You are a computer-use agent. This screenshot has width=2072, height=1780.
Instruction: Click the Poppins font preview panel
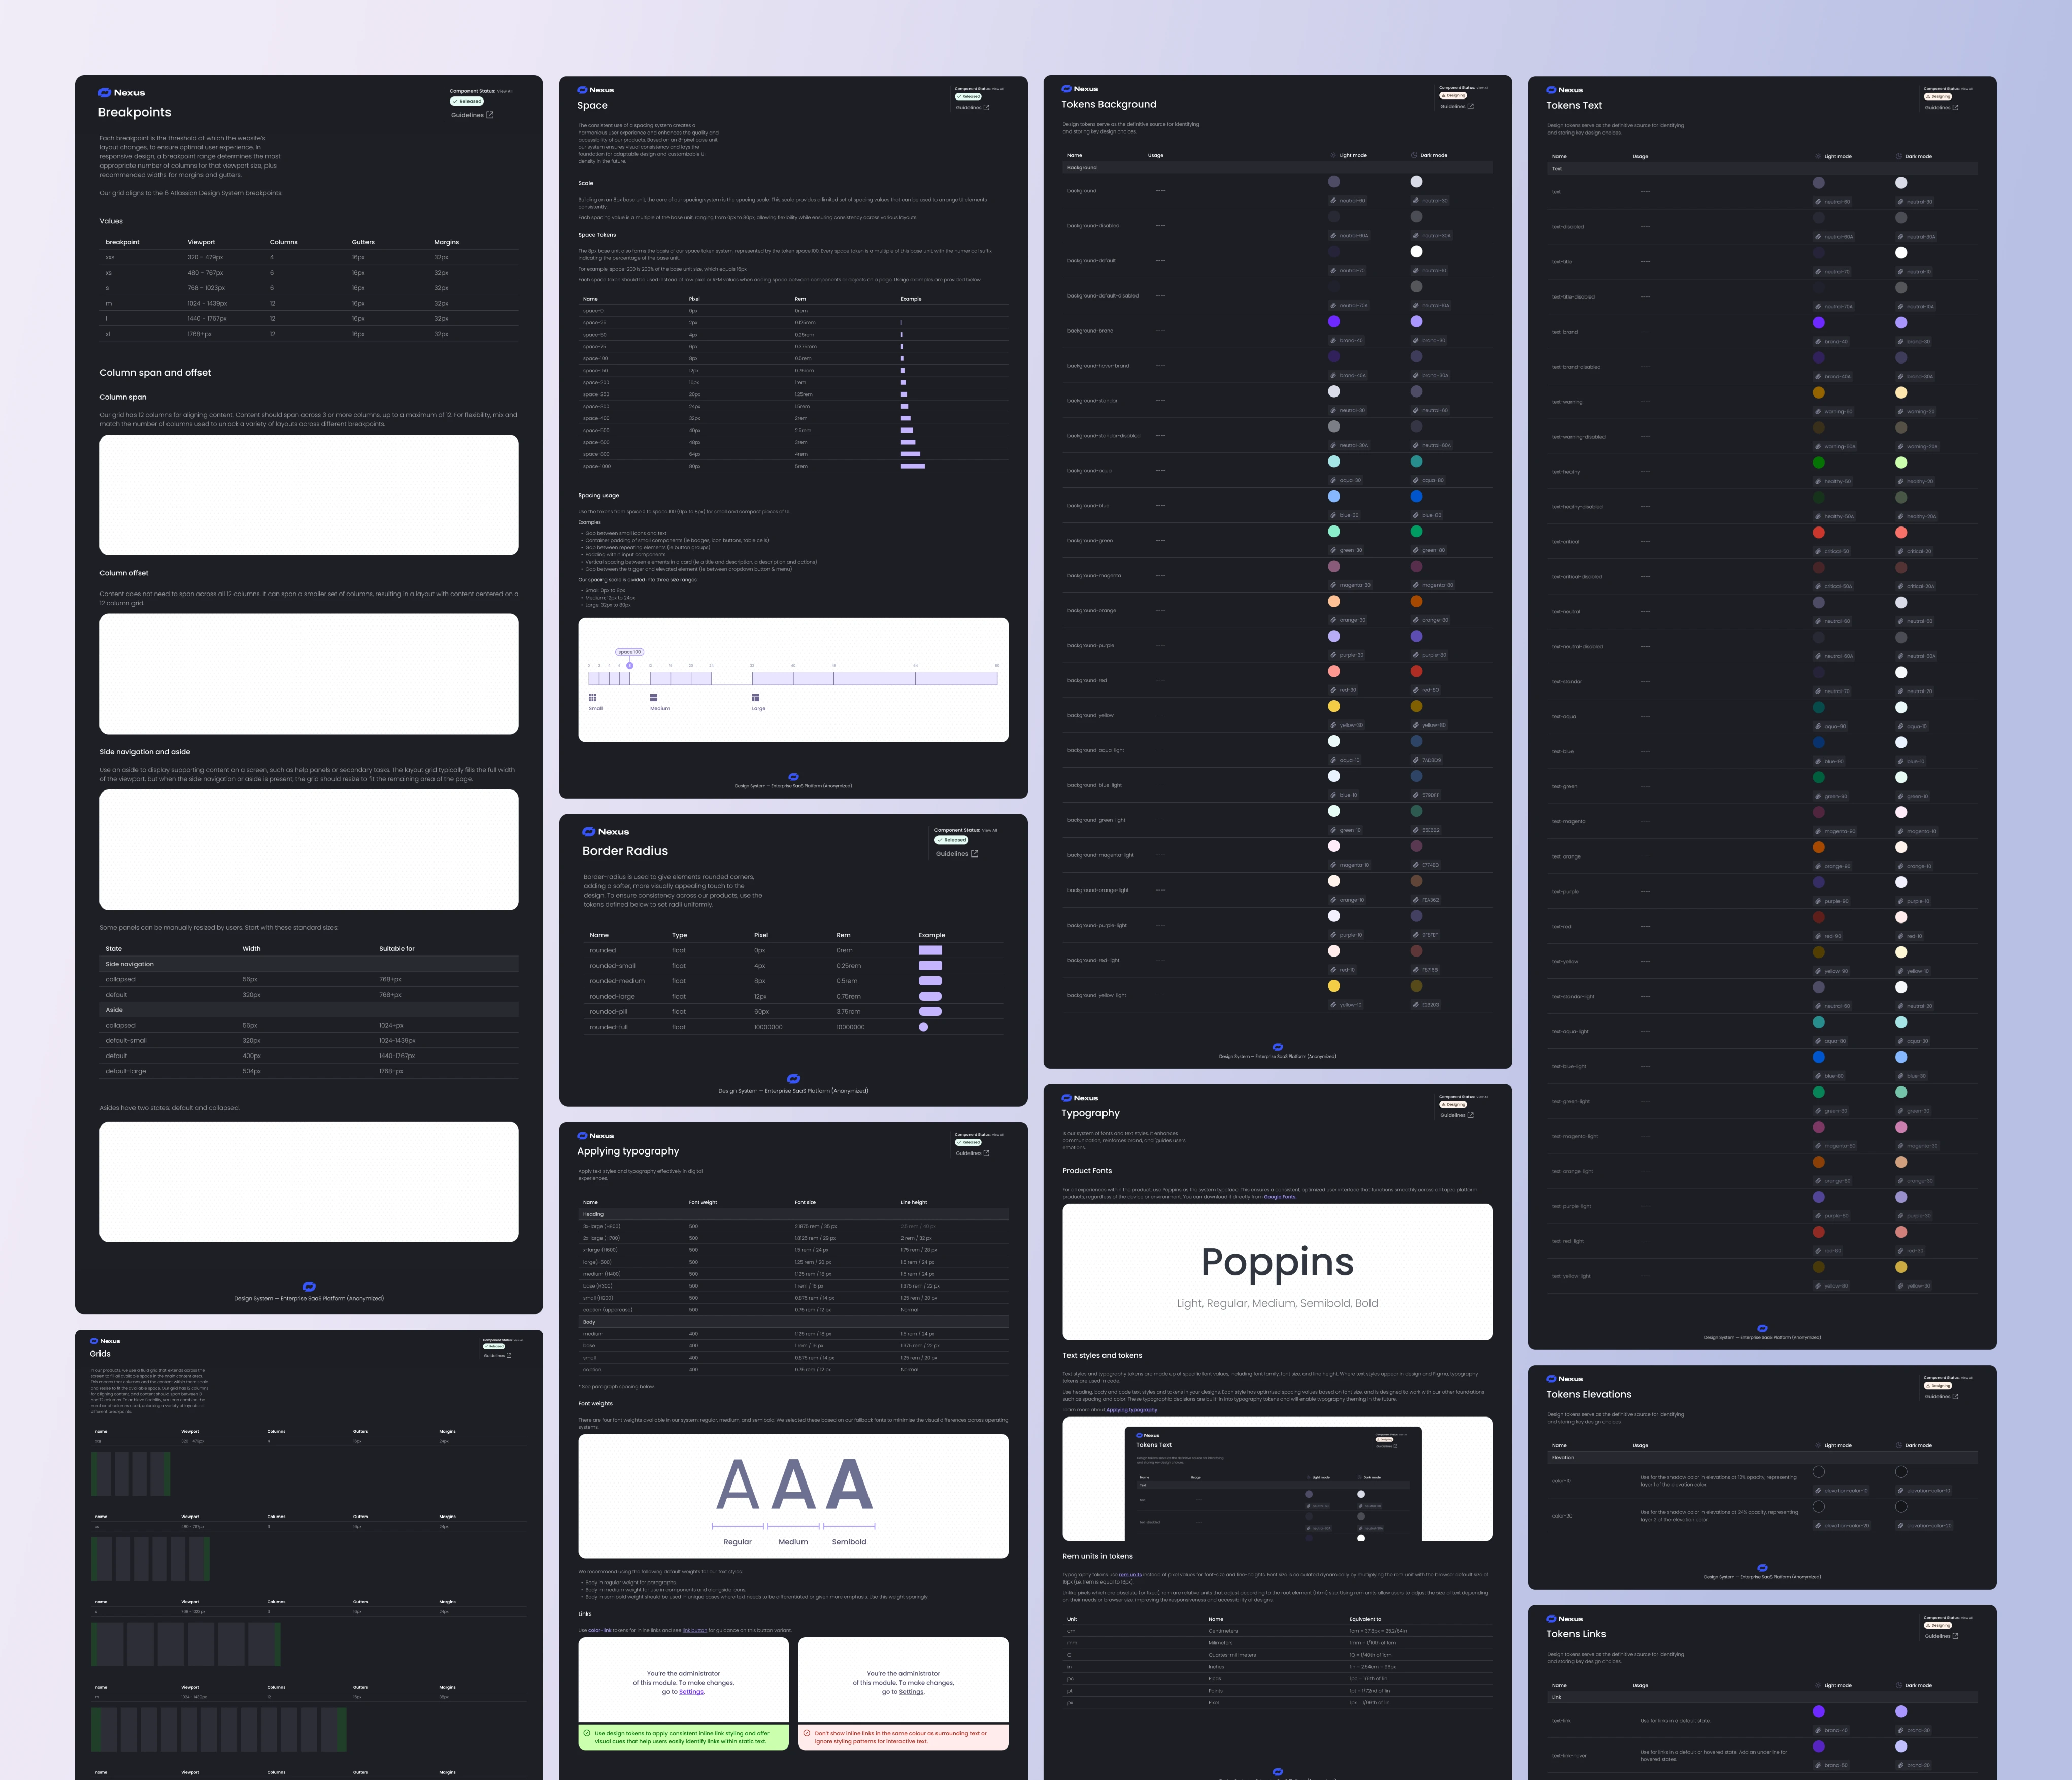(x=1277, y=1272)
